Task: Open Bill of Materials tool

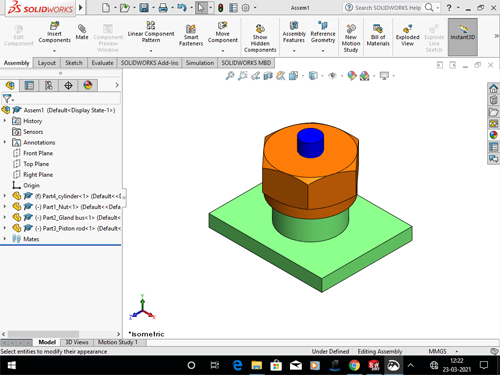Action: [378, 35]
